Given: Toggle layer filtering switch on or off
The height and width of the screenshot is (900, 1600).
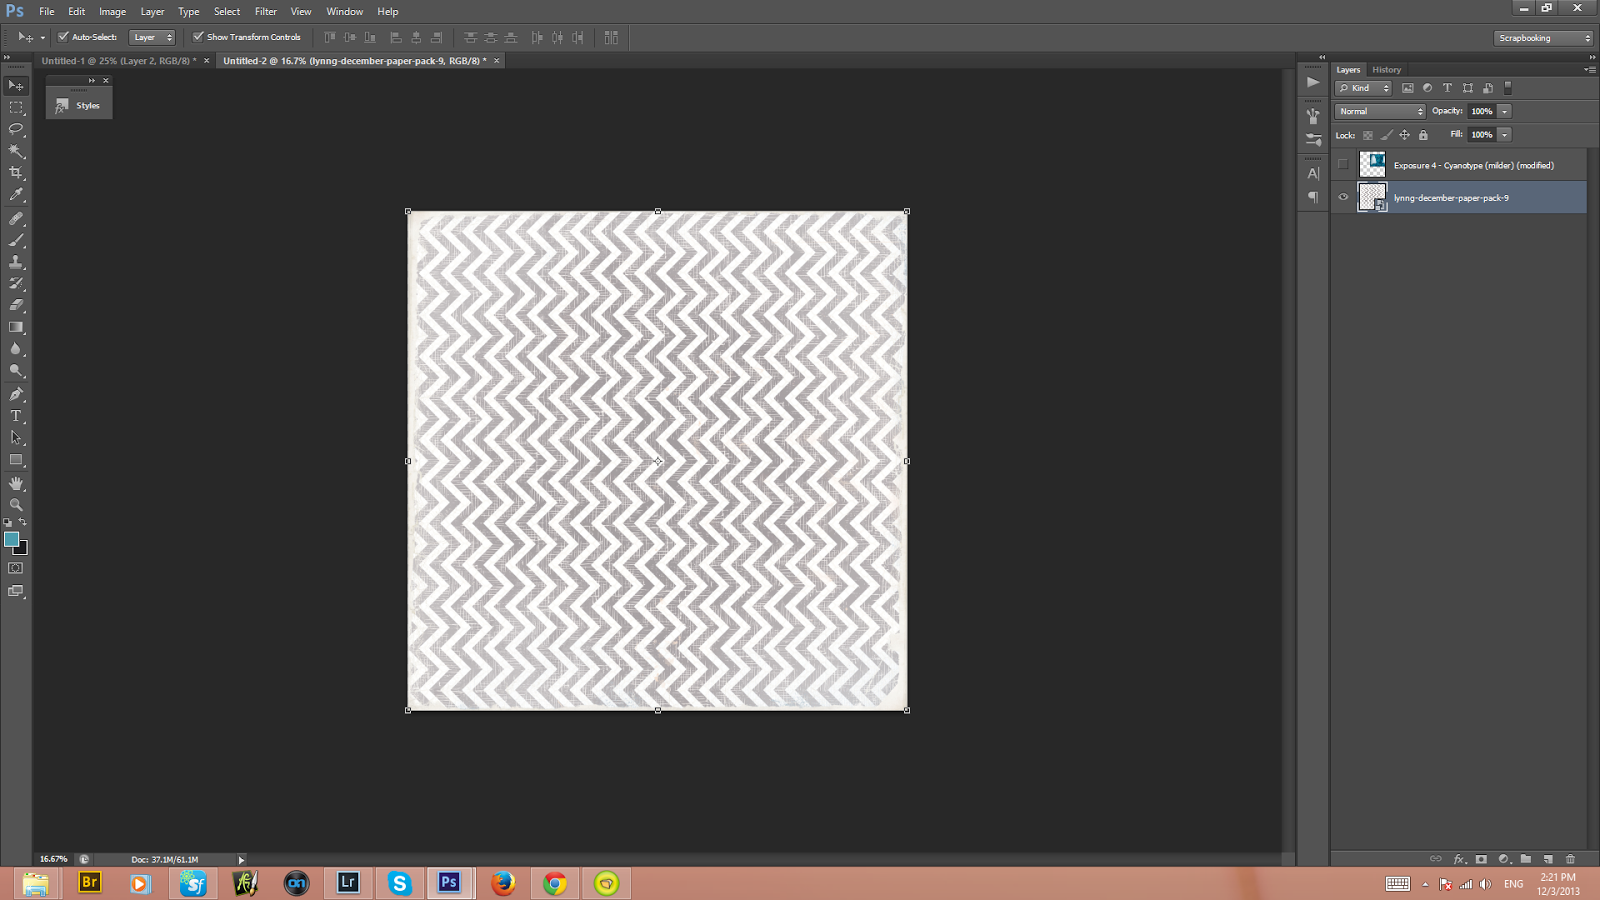Looking at the screenshot, I should [1508, 88].
